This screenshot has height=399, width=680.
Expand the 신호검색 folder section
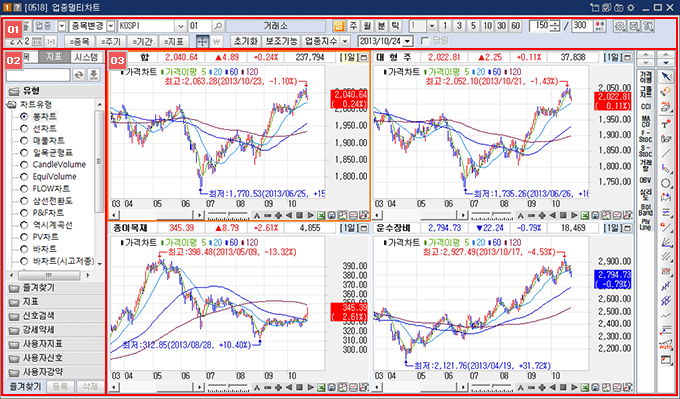[56, 317]
